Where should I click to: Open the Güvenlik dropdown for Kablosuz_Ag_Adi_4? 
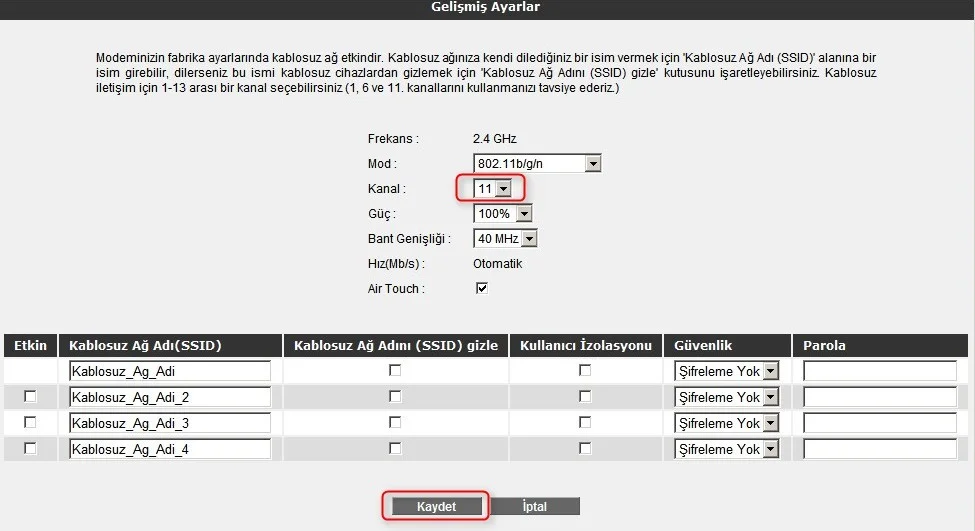click(x=726, y=449)
